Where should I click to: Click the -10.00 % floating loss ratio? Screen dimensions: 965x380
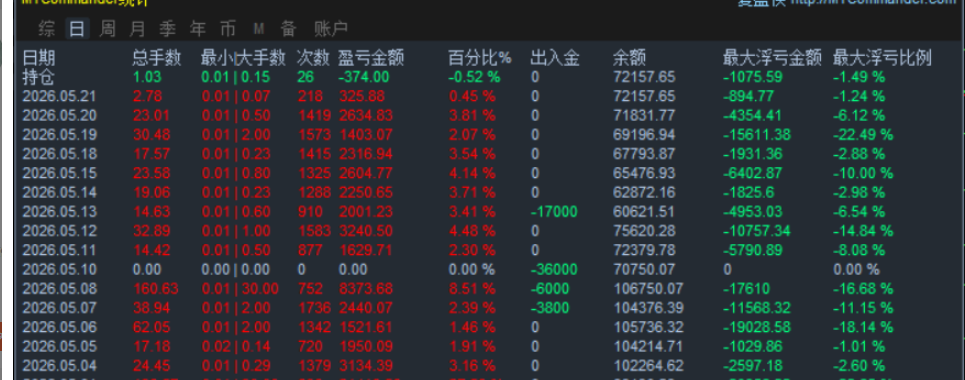[x=863, y=173]
